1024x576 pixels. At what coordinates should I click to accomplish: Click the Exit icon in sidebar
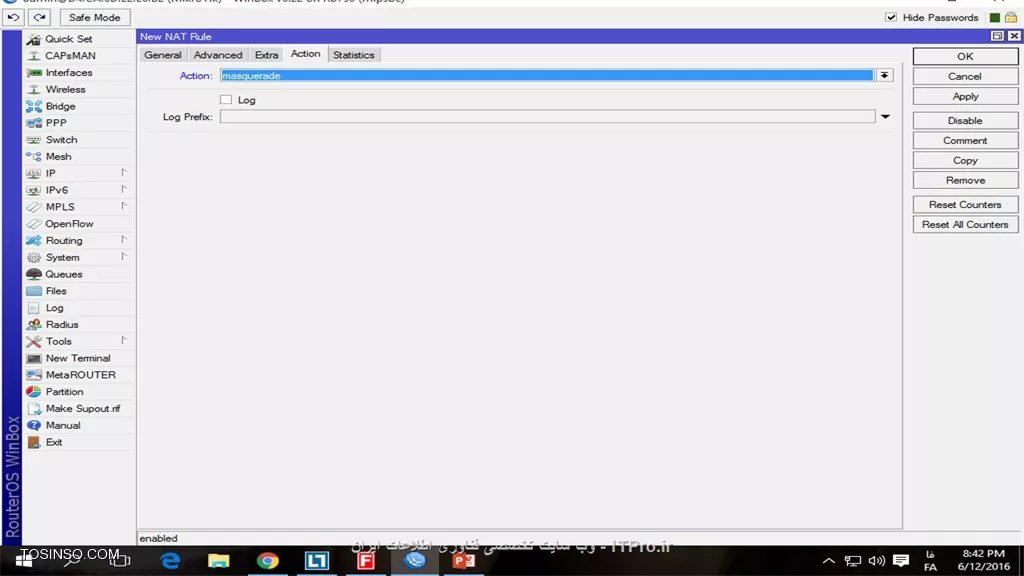click(x=34, y=442)
